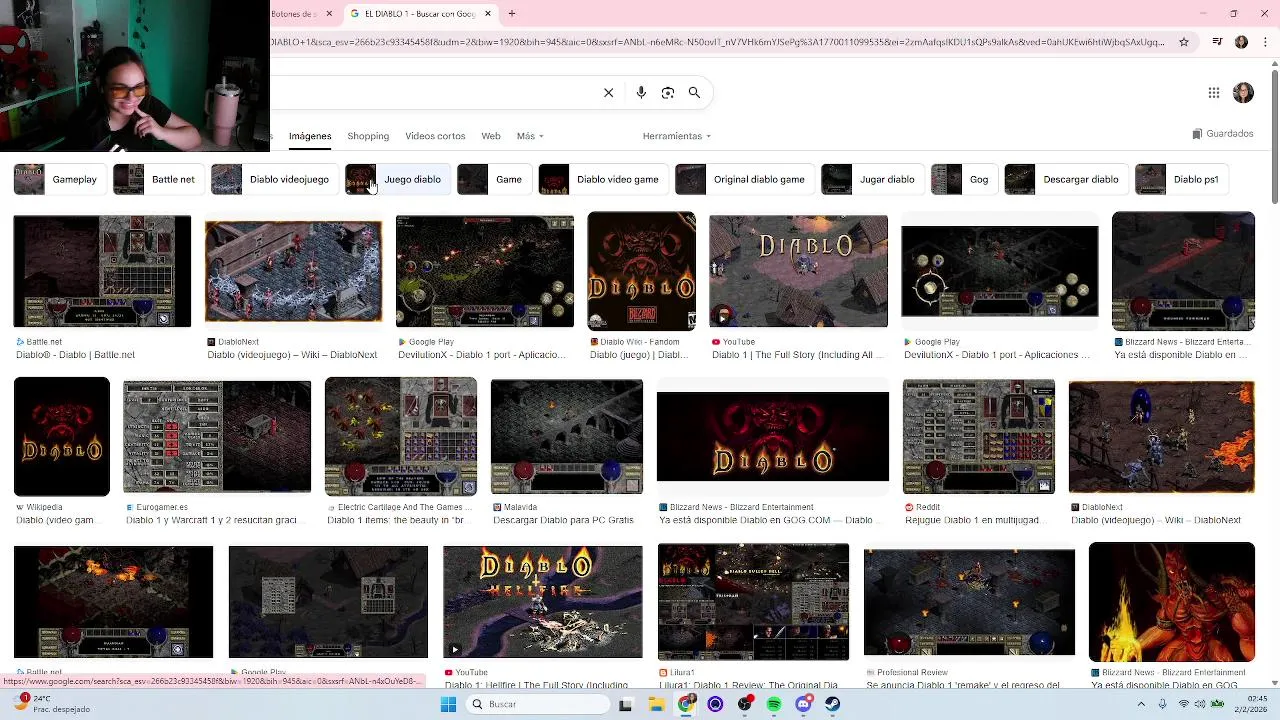The image size is (1280, 720).
Task: Open 'Diablo 1 items: the beauty' link
Action: tap(401, 520)
